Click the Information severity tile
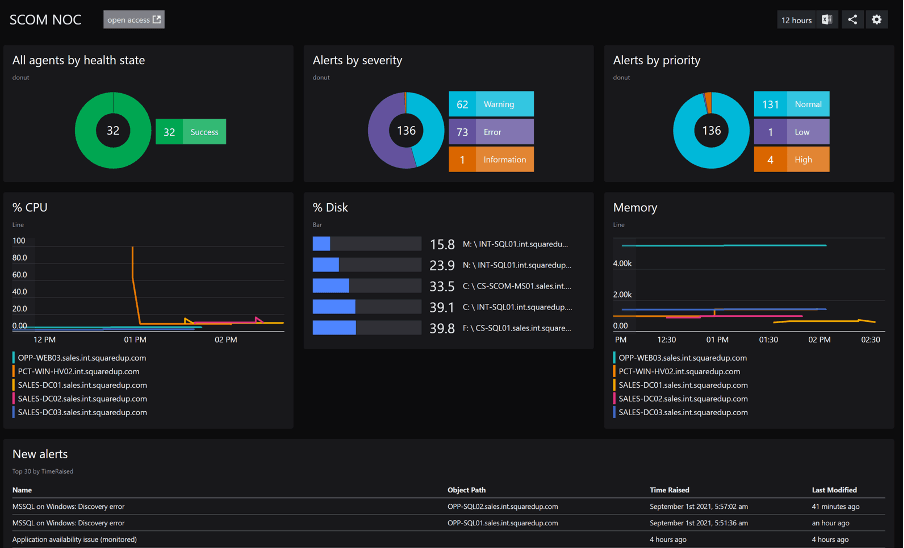 click(490, 159)
